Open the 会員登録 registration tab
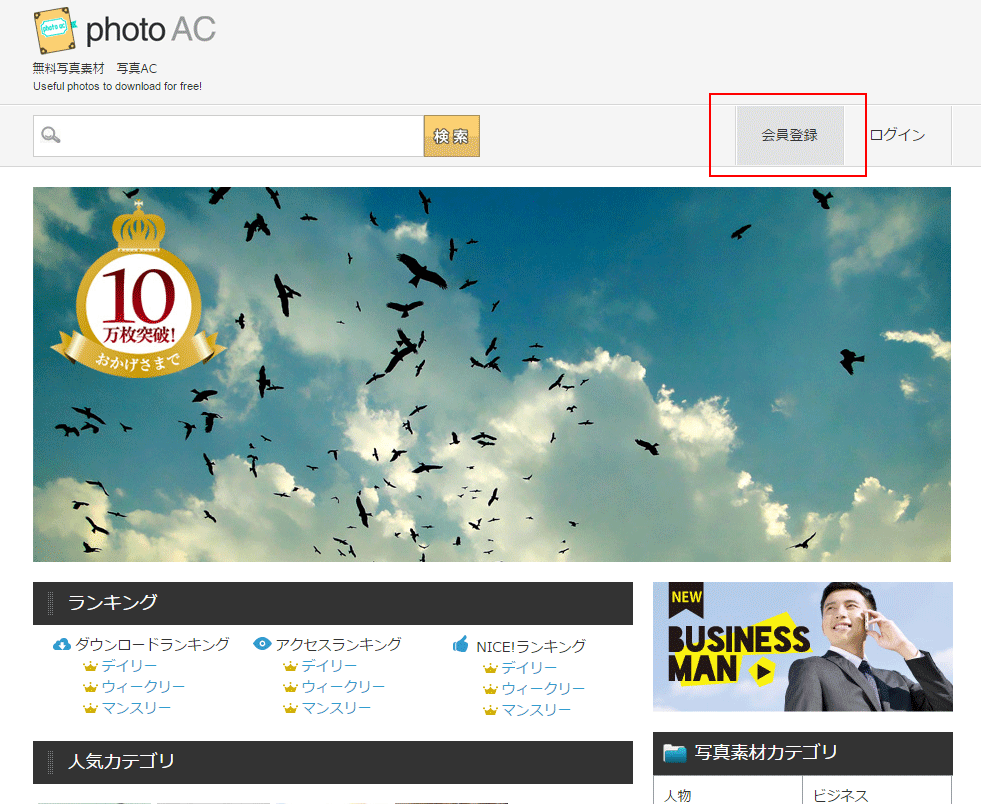Image resolution: width=981 pixels, height=804 pixels. pyautogui.click(x=790, y=135)
